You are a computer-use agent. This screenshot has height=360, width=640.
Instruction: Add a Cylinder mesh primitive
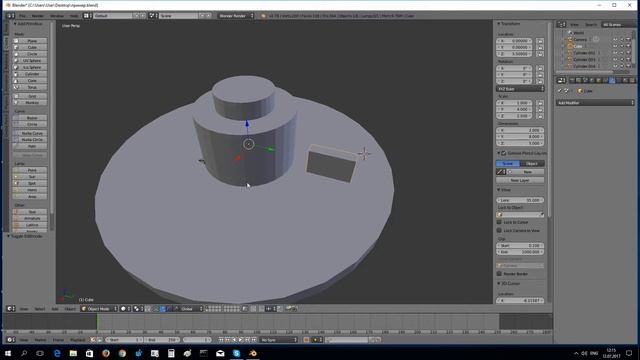click(30, 74)
